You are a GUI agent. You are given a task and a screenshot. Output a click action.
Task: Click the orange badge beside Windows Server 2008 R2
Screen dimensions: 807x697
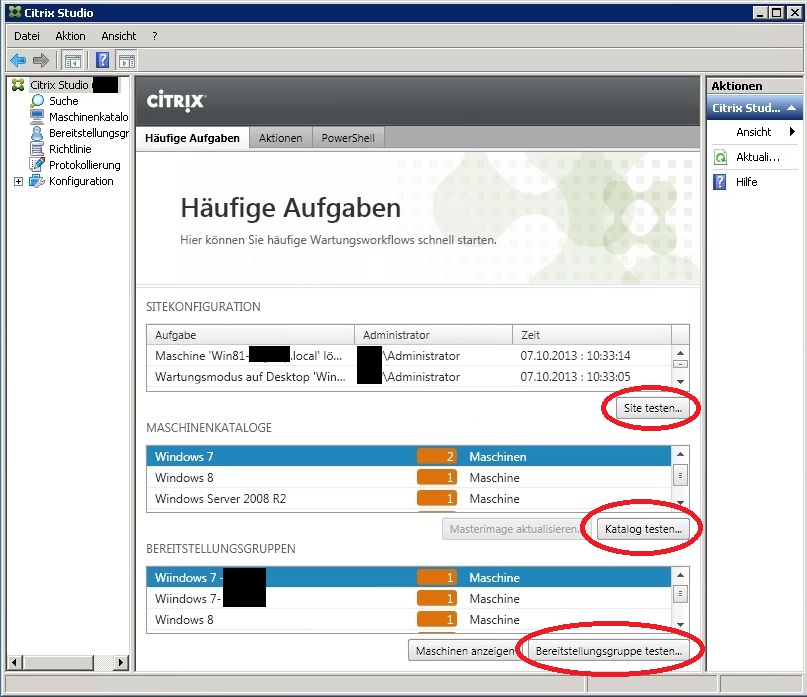tap(437, 499)
